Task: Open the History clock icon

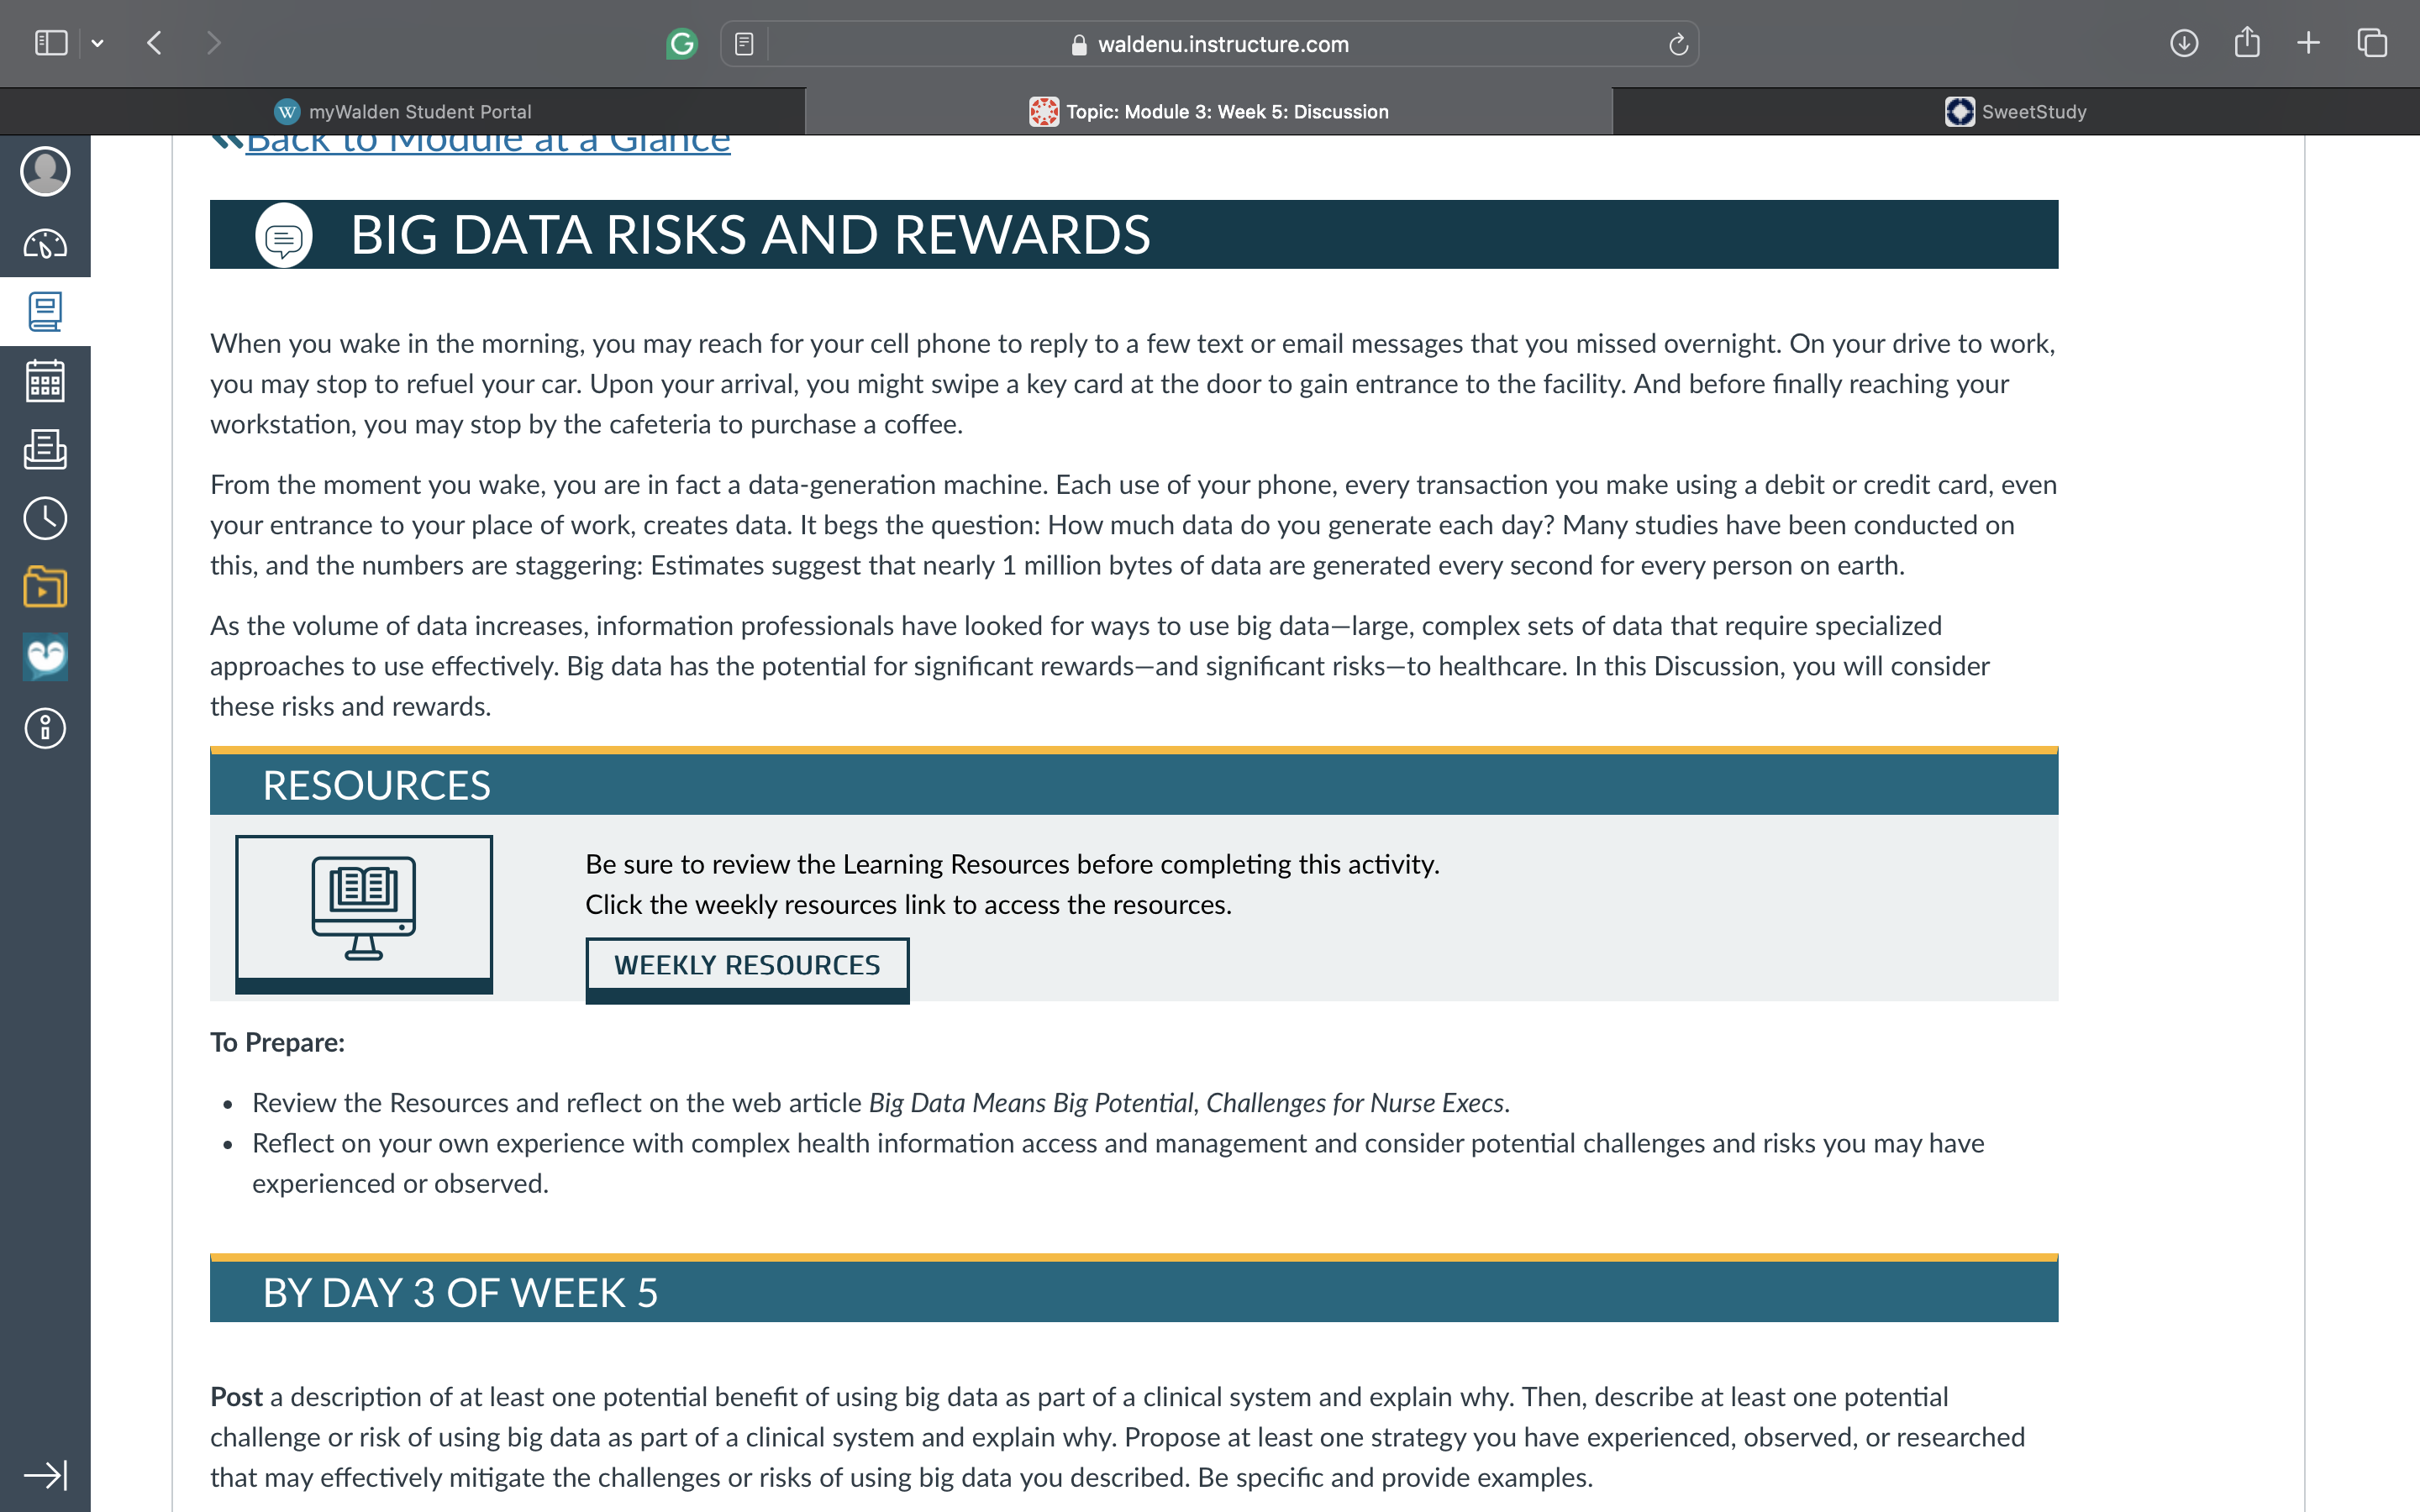Action: pyautogui.click(x=45, y=518)
